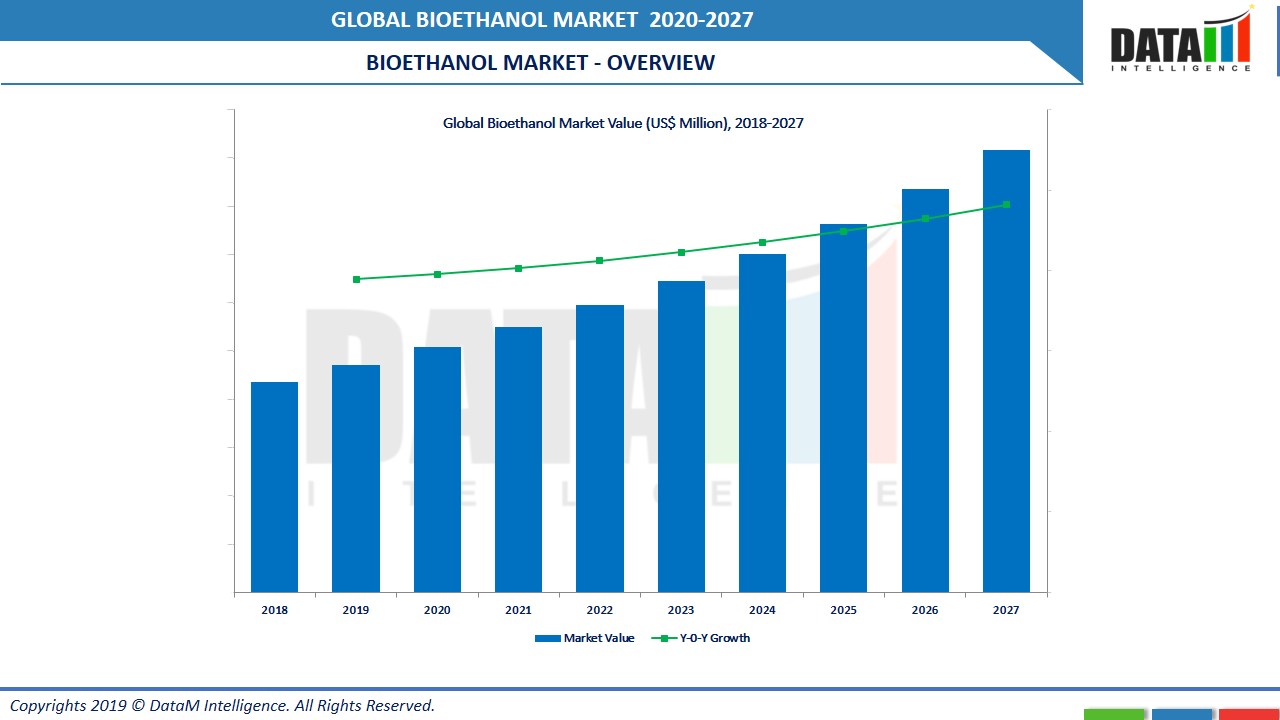Screen dimensions: 1280x720
Task: Click the 2023 Y-O-Y growth data point
Action: (681, 252)
